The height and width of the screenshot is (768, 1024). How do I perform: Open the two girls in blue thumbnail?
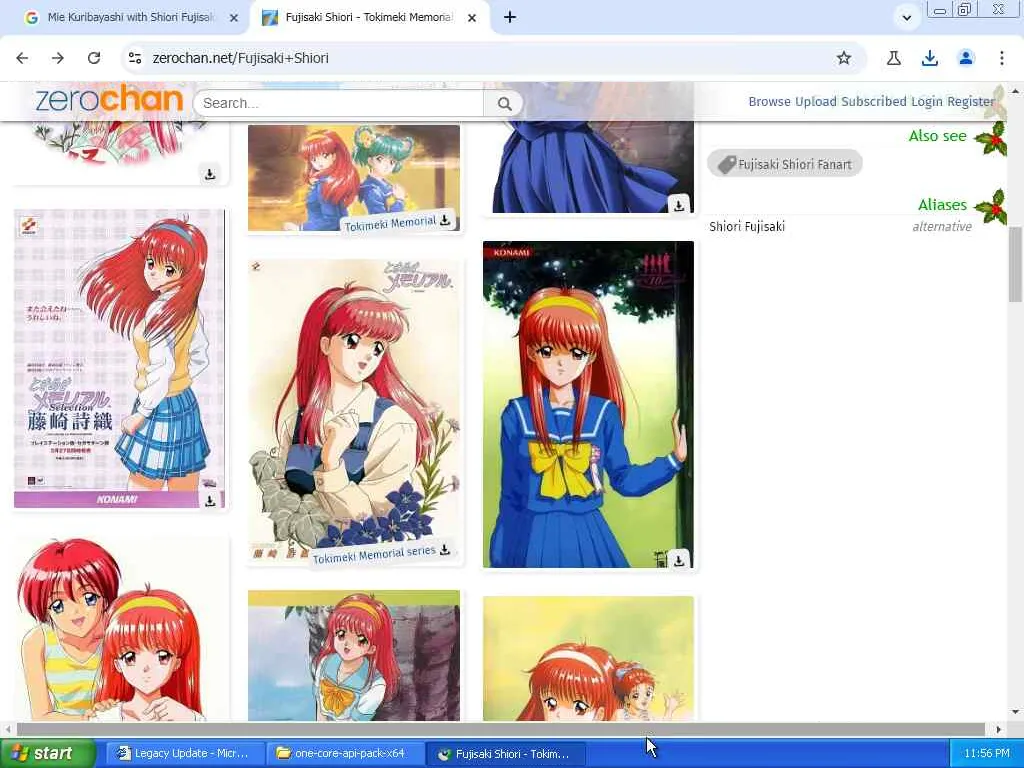coord(353,178)
